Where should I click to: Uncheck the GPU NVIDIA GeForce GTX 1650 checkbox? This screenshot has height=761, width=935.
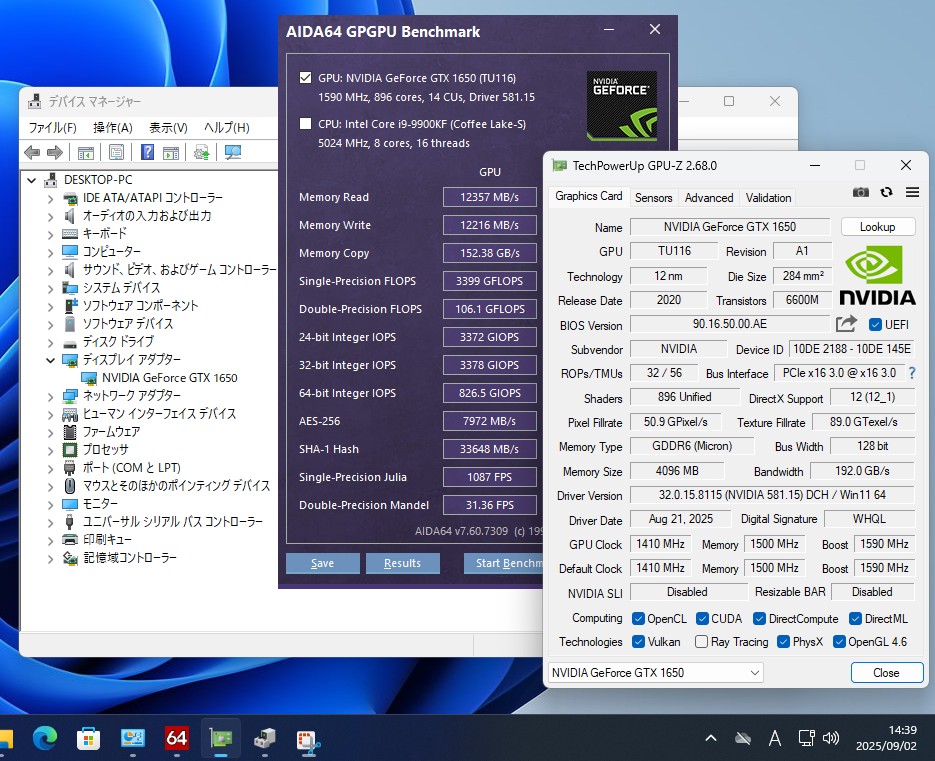click(x=305, y=78)
